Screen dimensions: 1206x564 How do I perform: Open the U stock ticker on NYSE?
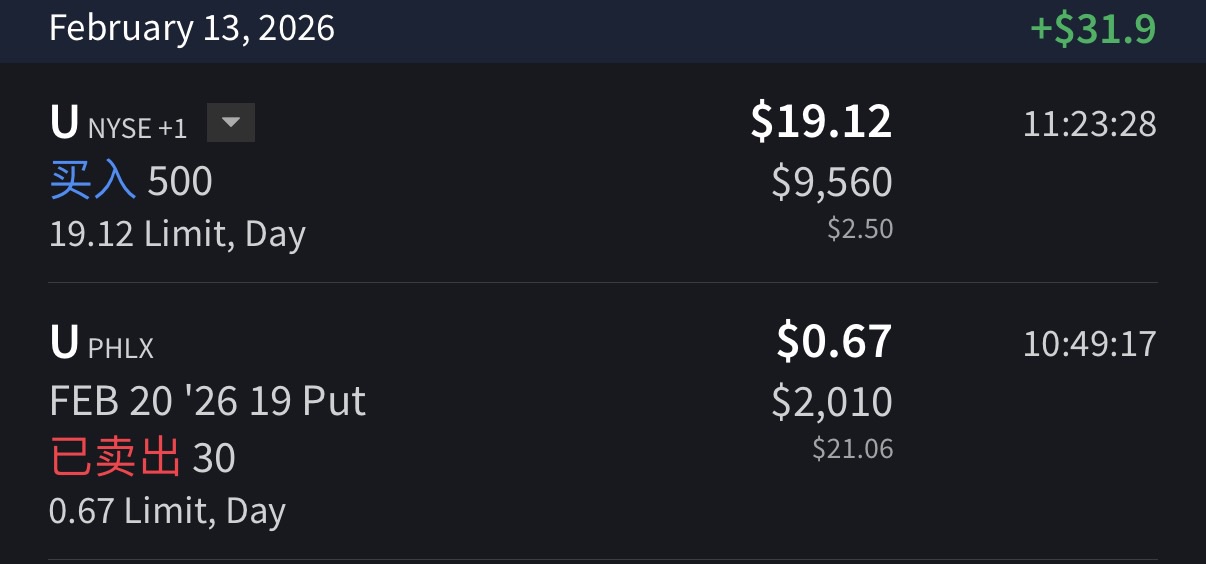(64, 124)
